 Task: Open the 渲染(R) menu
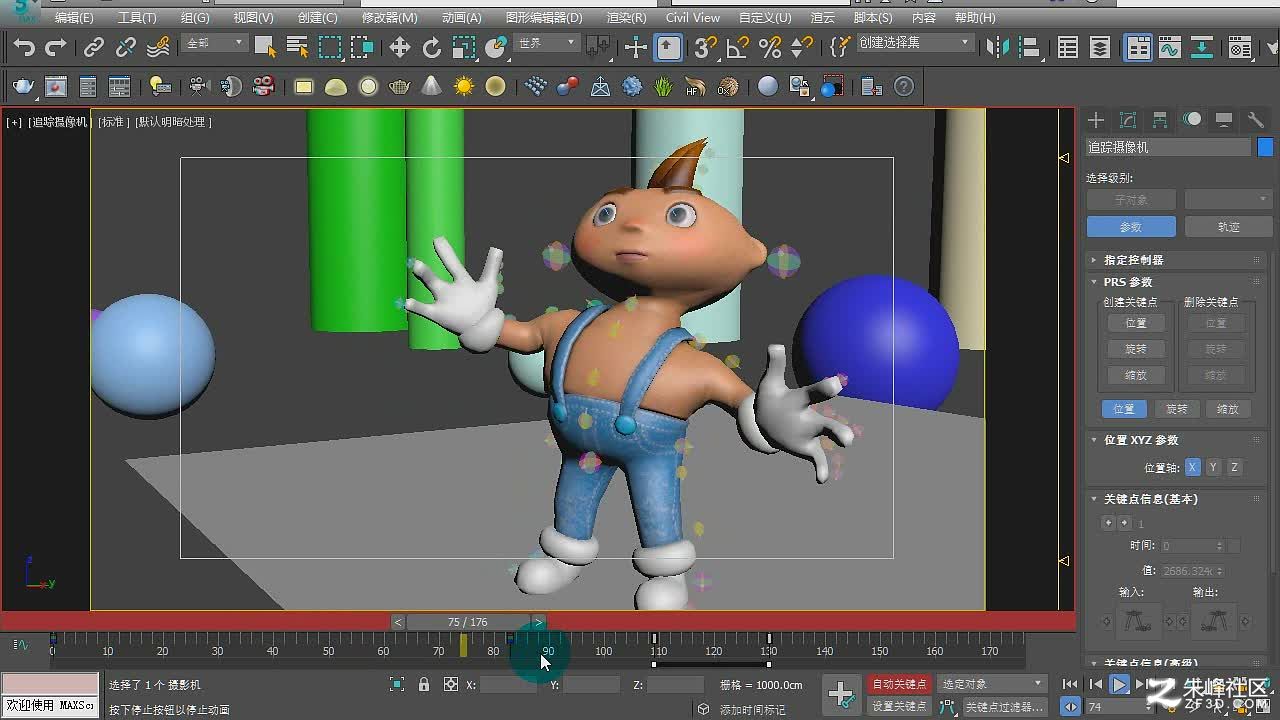click(626, 18)
